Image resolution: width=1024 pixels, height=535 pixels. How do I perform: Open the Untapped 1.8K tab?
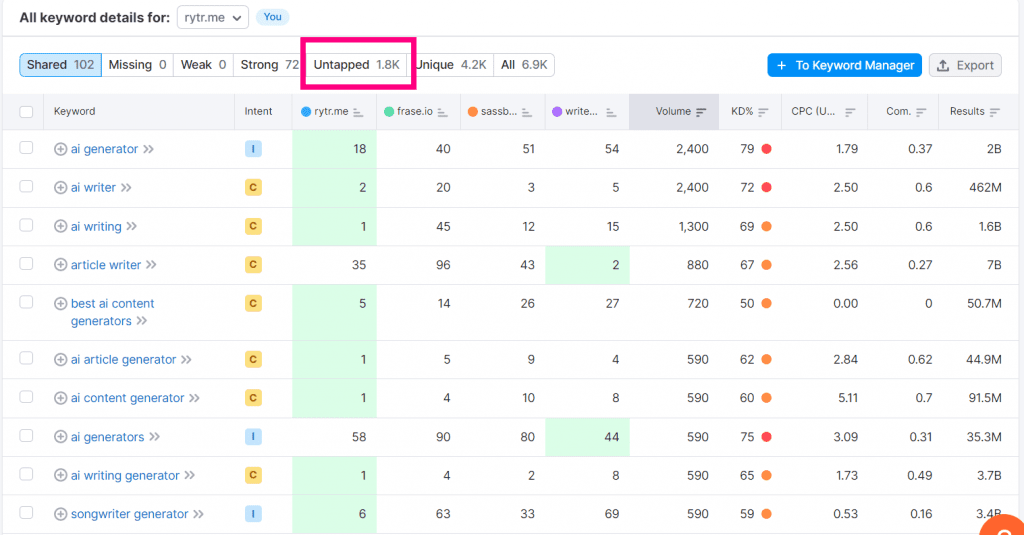[357, 65]
